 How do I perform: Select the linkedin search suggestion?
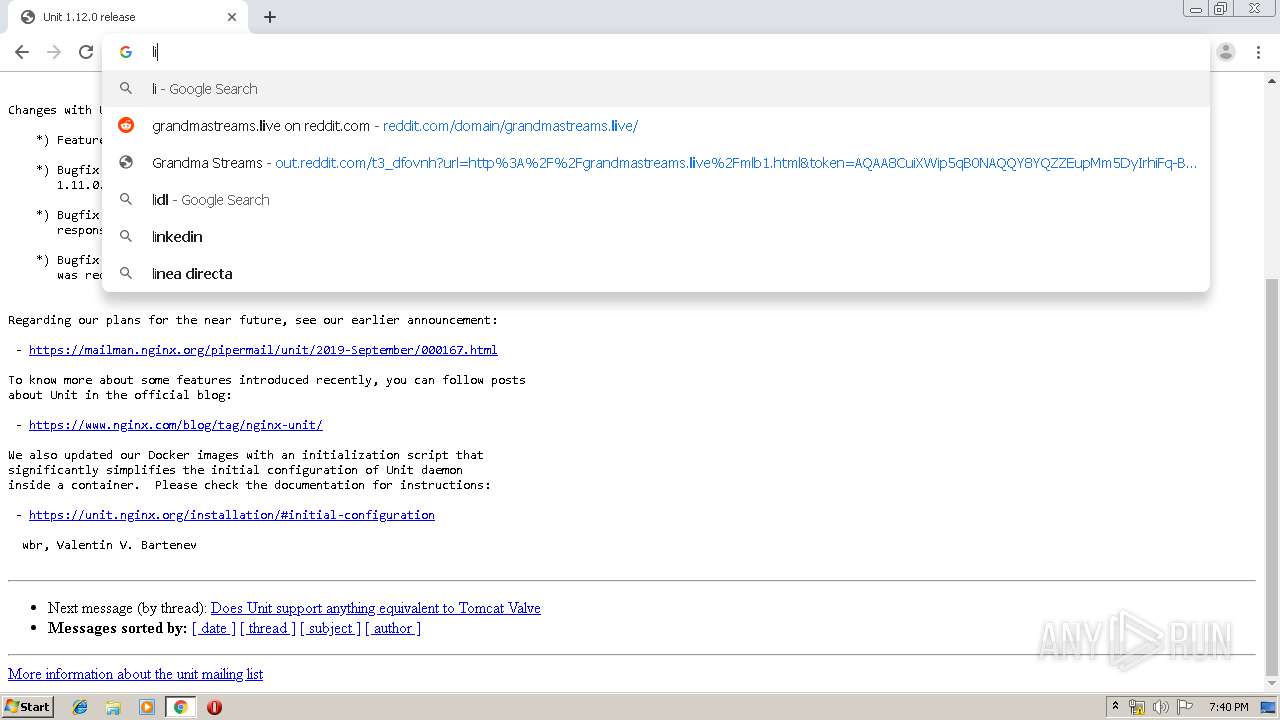tap(656, 237)
